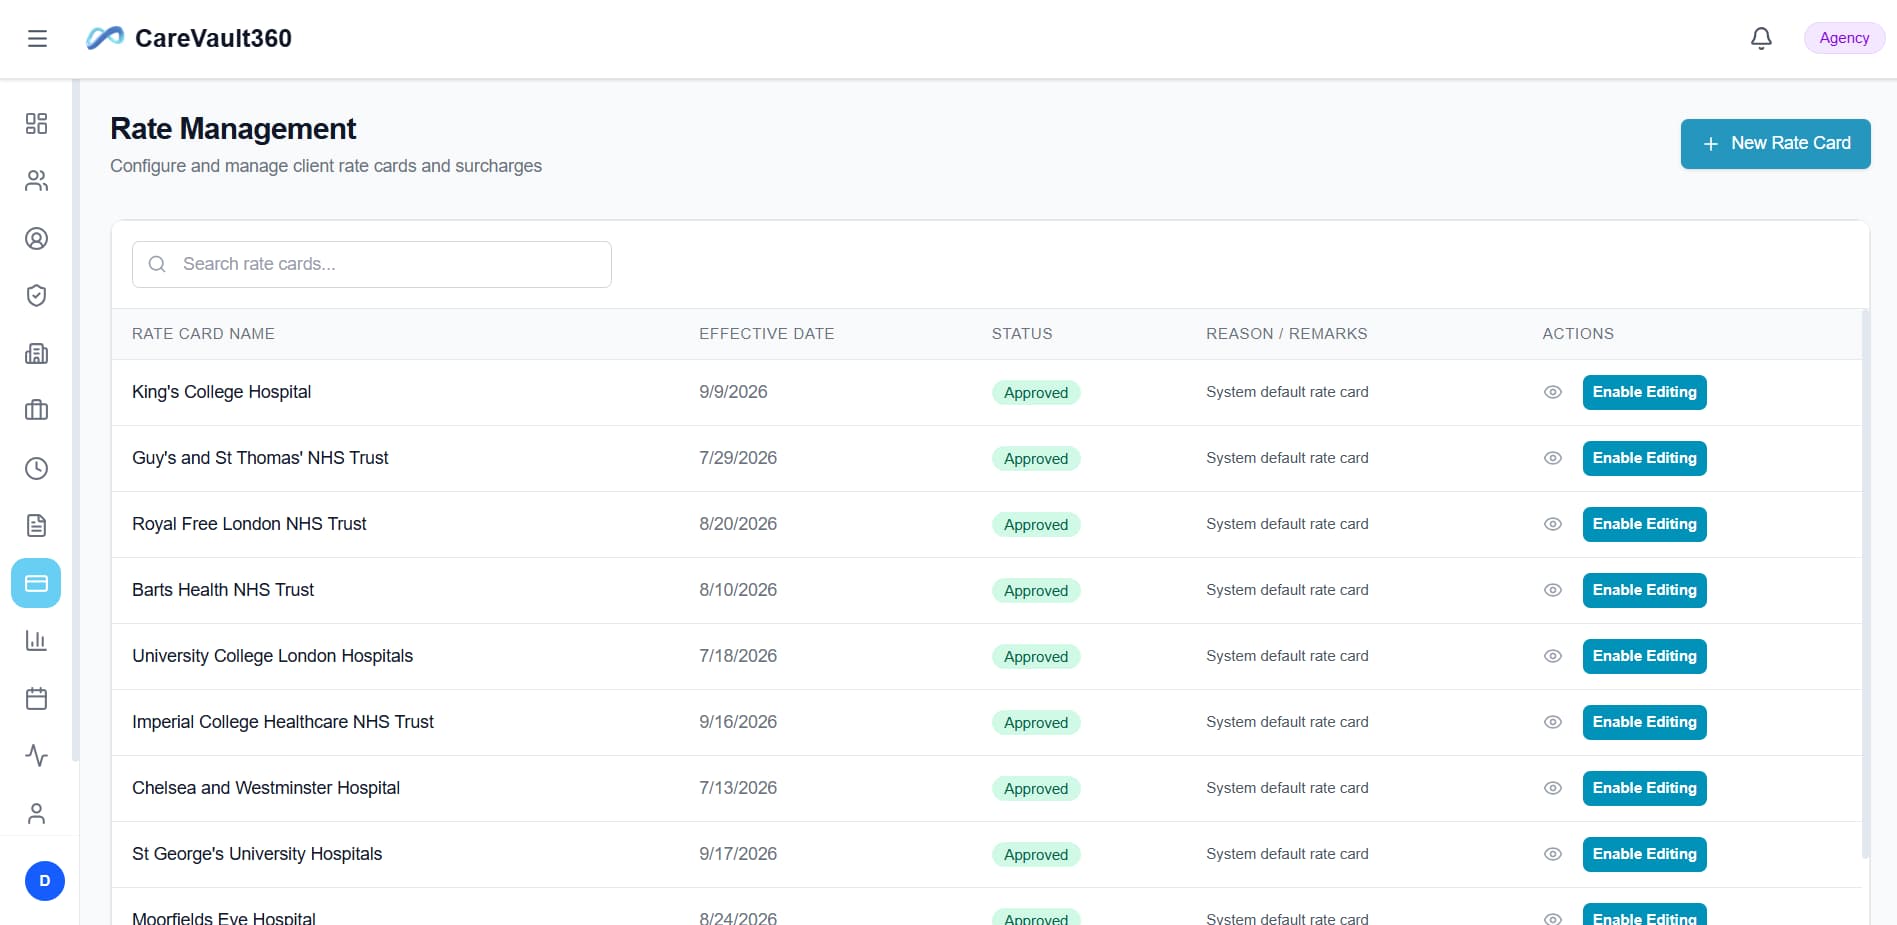Open the dashboard grid sidebar icon

(x=36, y=123)
